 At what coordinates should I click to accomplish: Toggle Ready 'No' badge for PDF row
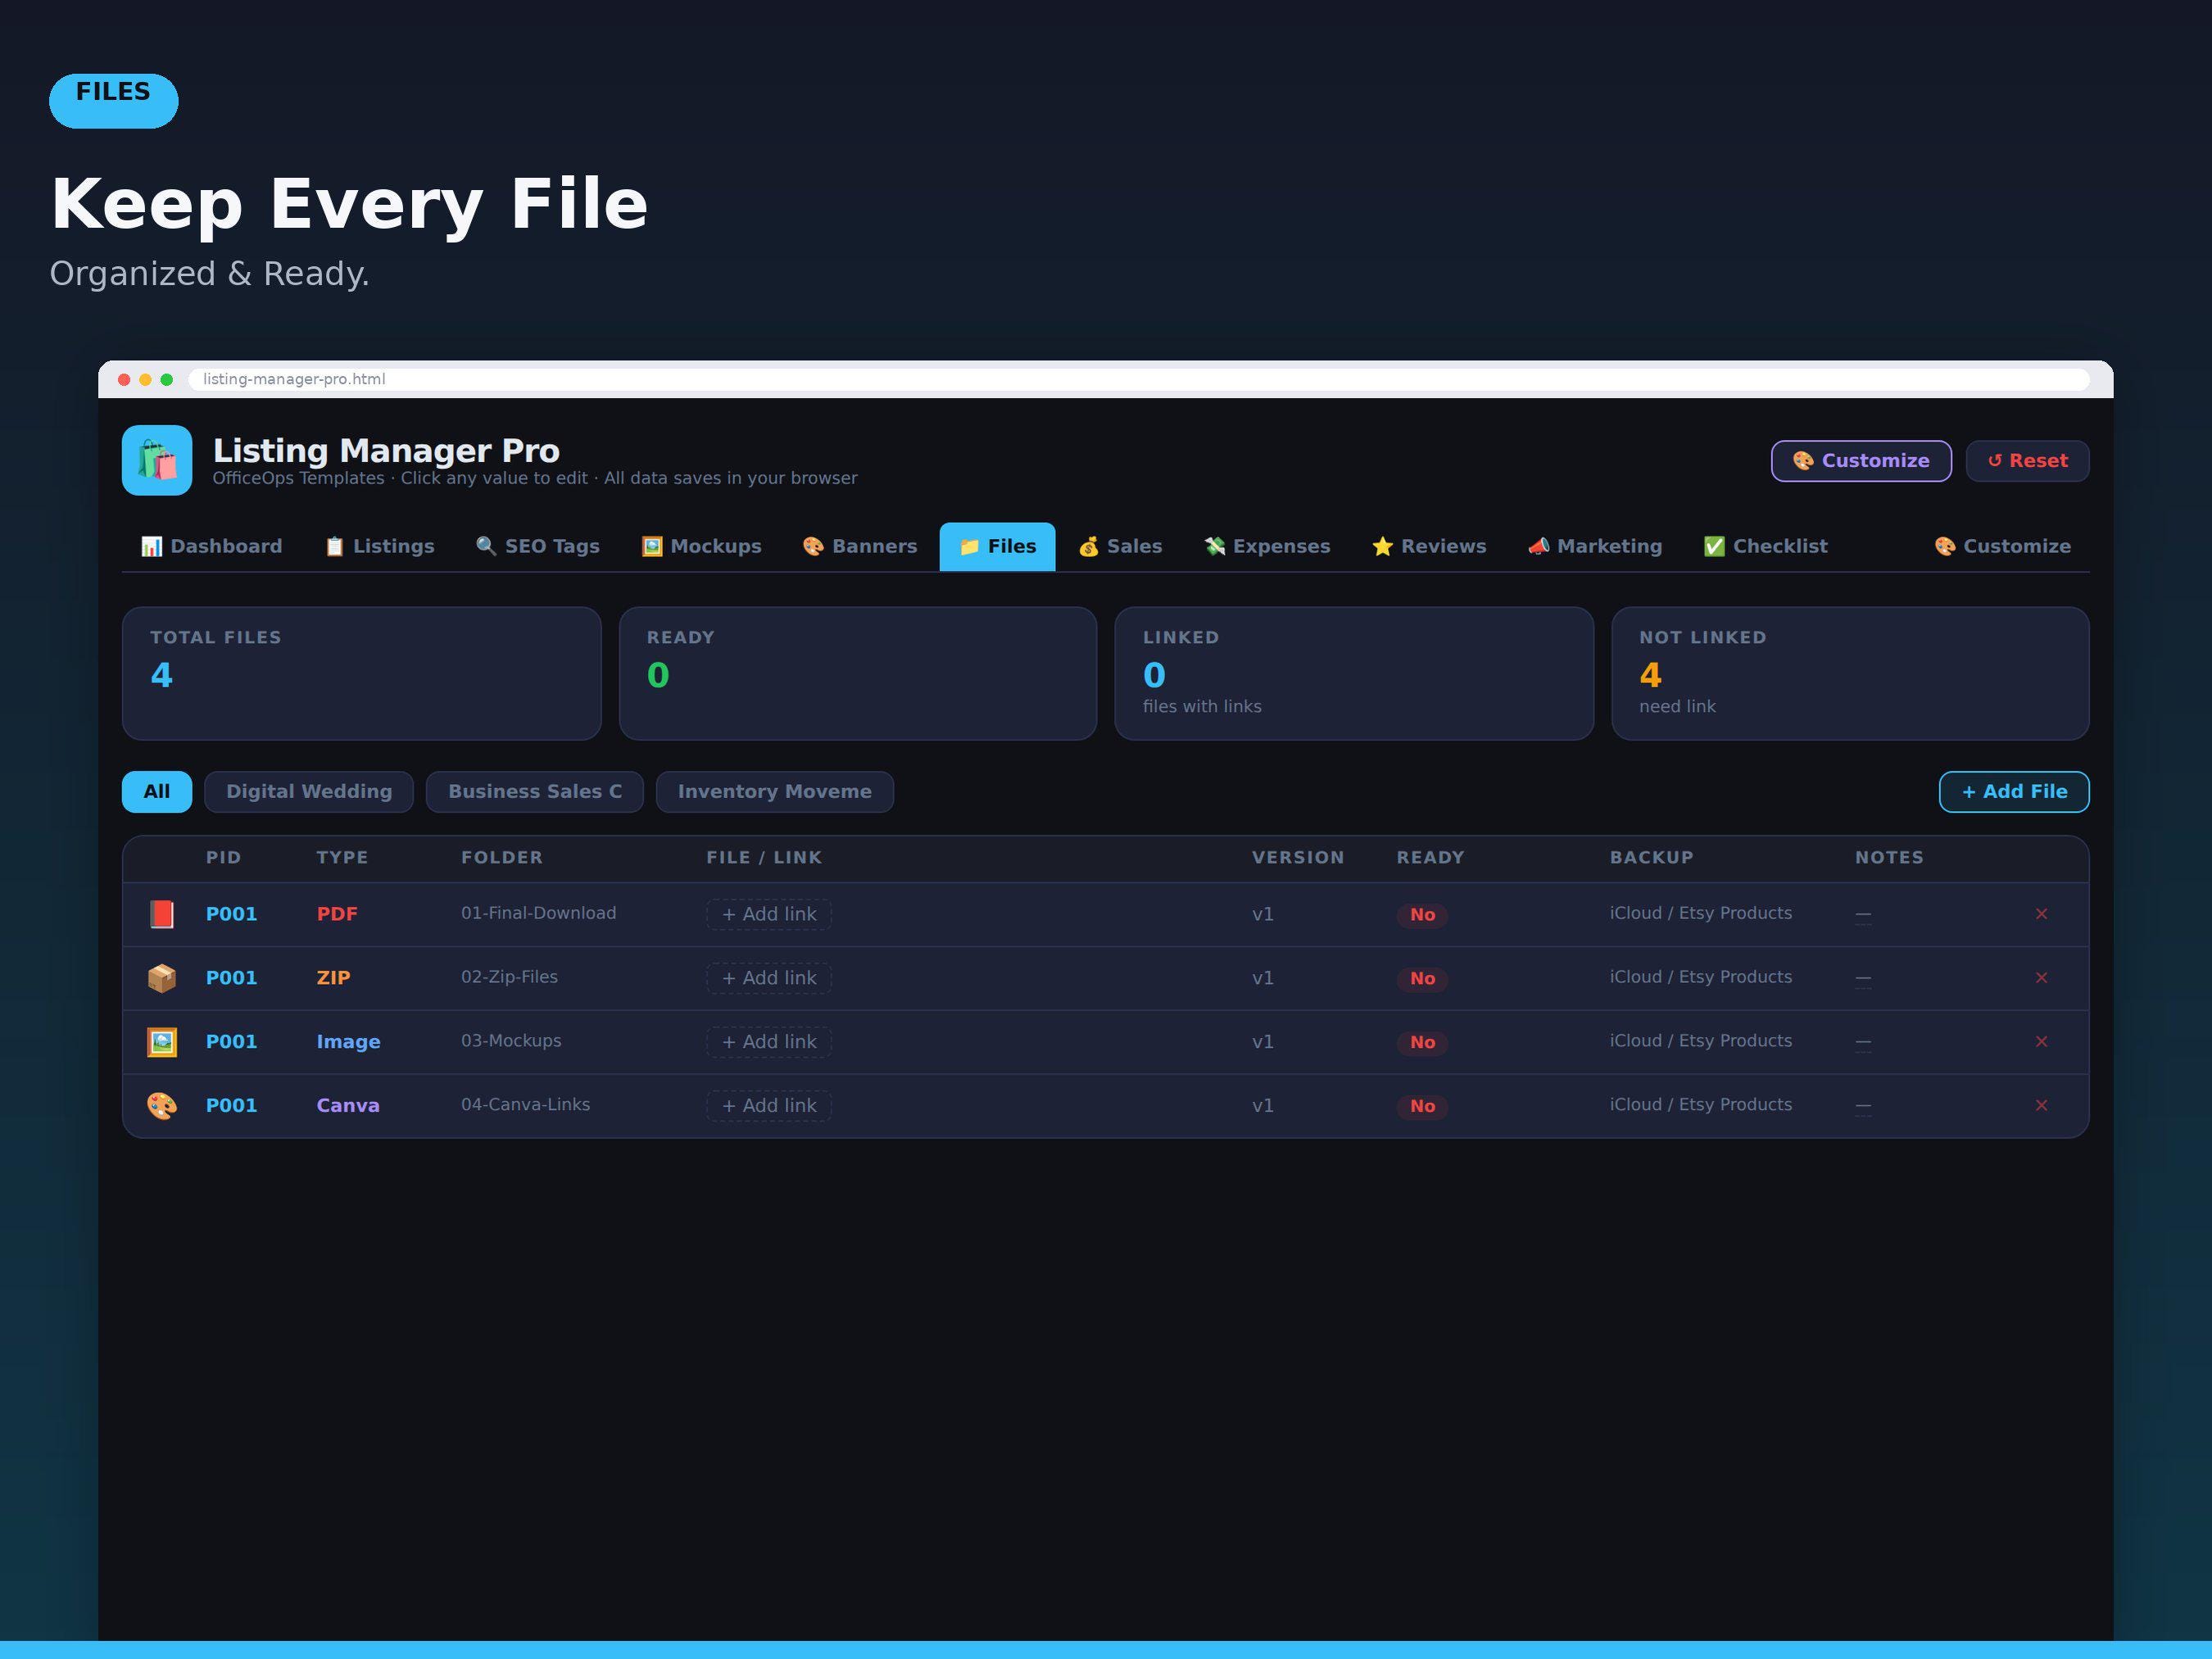(x=1422, y=915)
